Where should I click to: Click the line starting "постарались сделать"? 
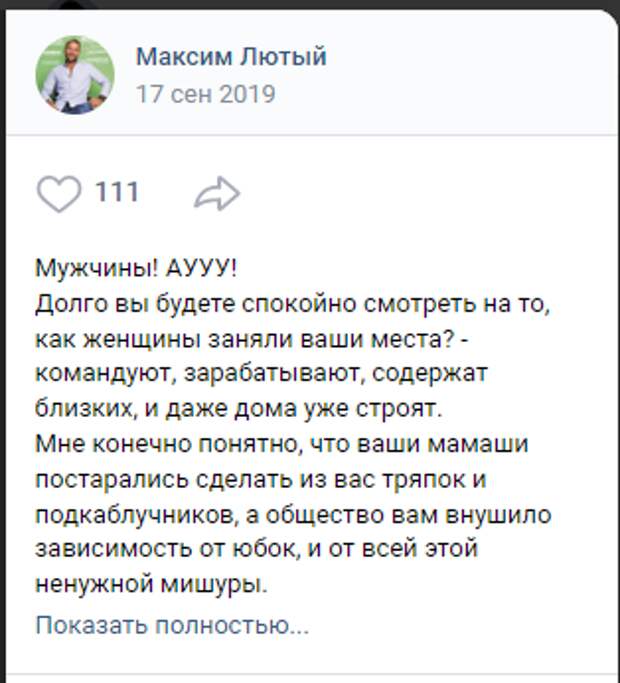[x=261, y=479]
